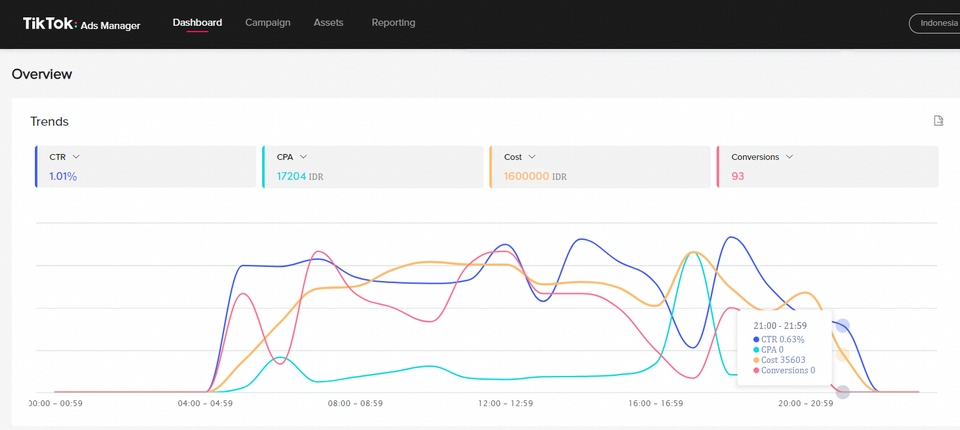Click the CPA value 17204 IDR
This screenshot has height=430, width=960.
pyautogui.click(x=300, y=176)
